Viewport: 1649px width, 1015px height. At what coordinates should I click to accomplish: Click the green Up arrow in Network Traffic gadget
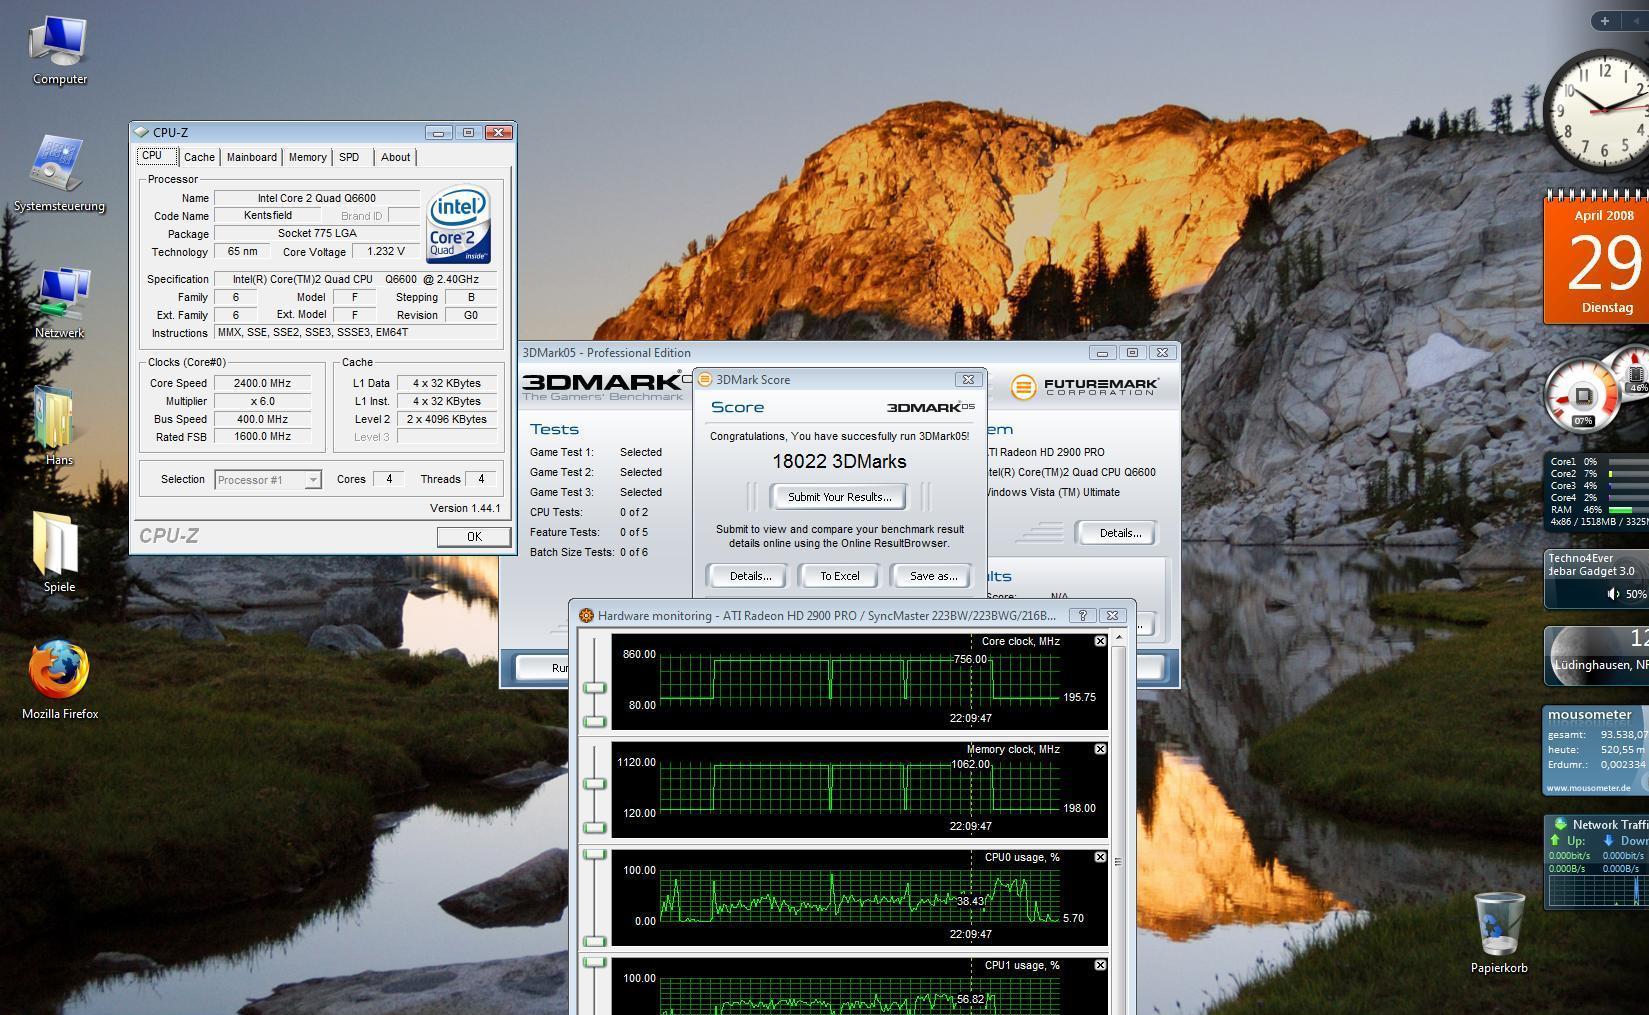pos(1556,841)
